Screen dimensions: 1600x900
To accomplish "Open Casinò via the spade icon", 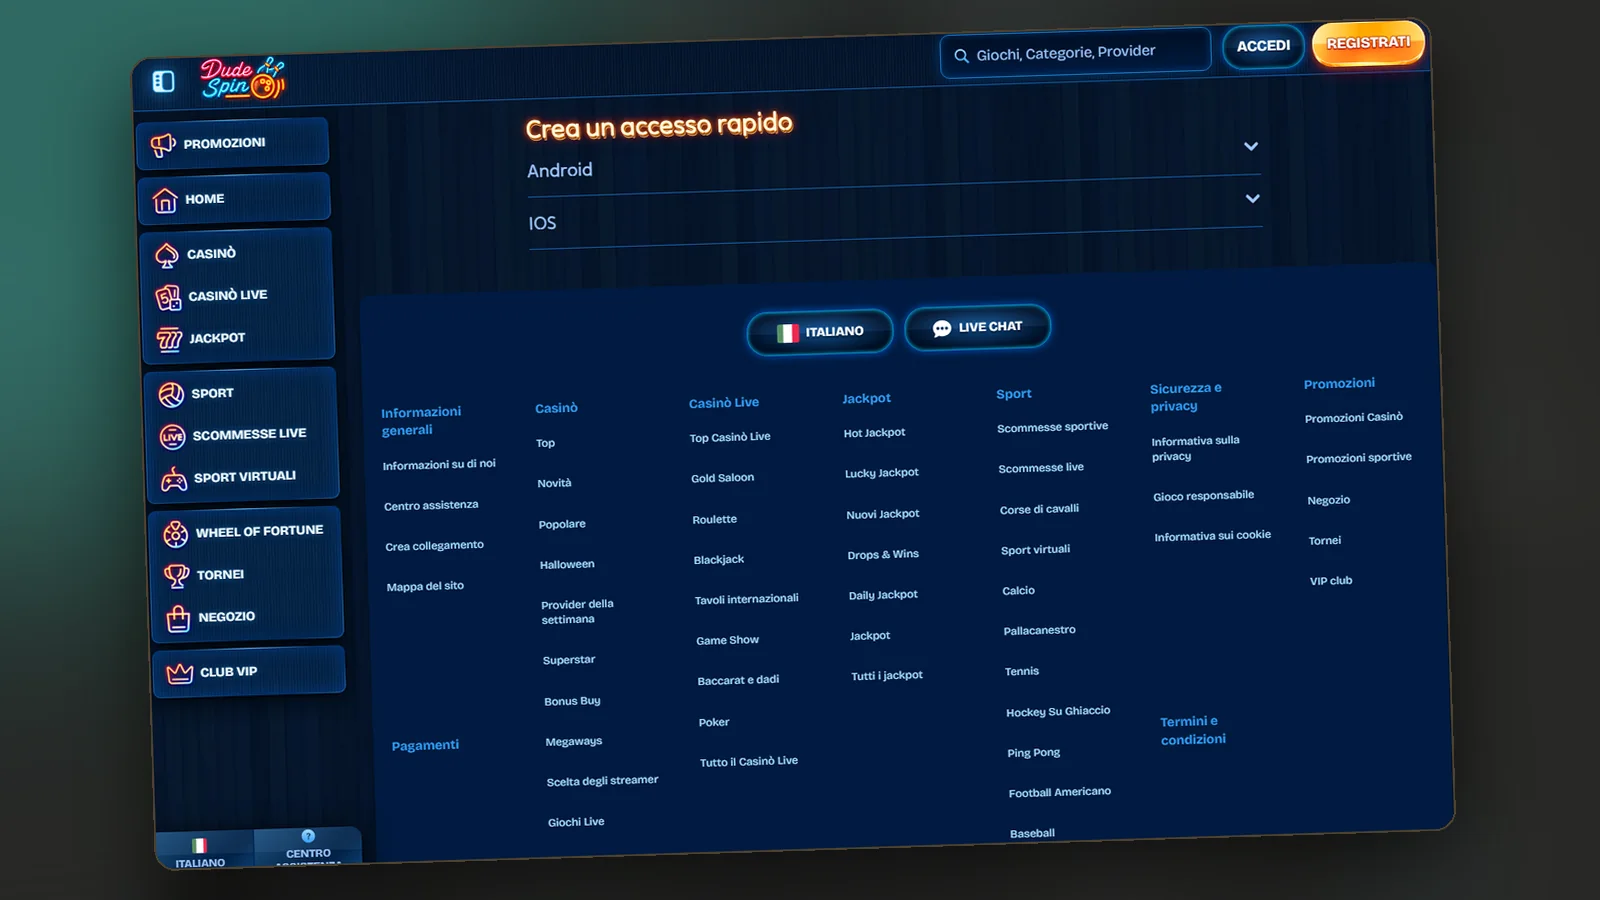I will coord(167,256).
